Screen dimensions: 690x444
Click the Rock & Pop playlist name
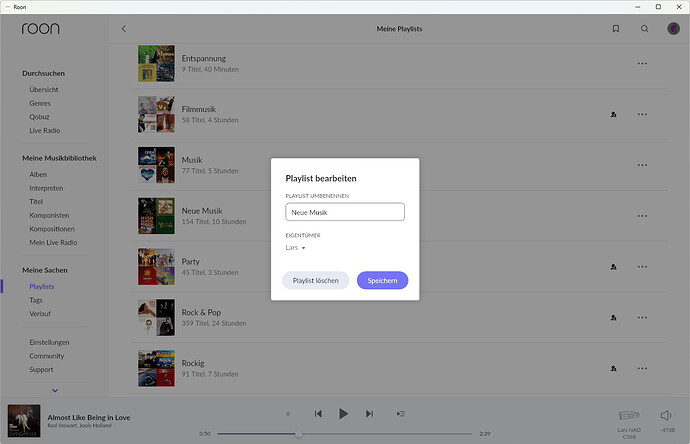point(201,312)
